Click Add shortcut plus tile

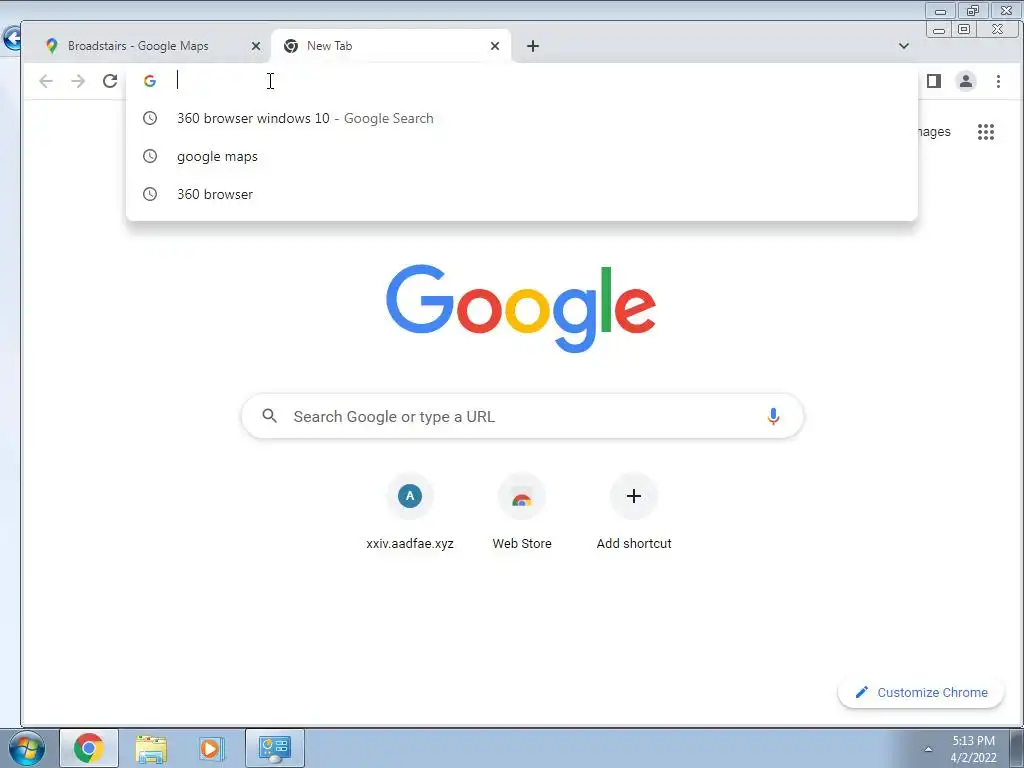pos(633,511)
